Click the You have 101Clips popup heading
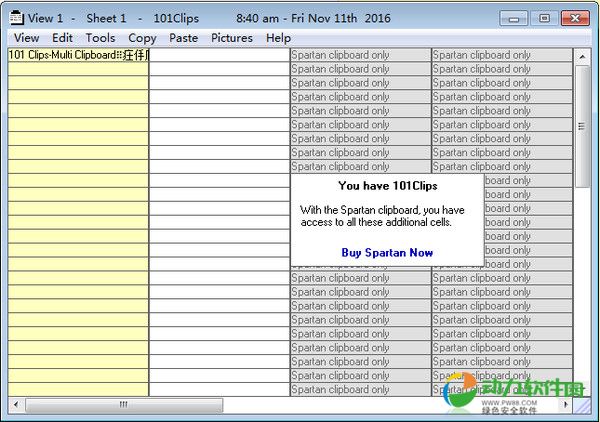 coord(387,186)
